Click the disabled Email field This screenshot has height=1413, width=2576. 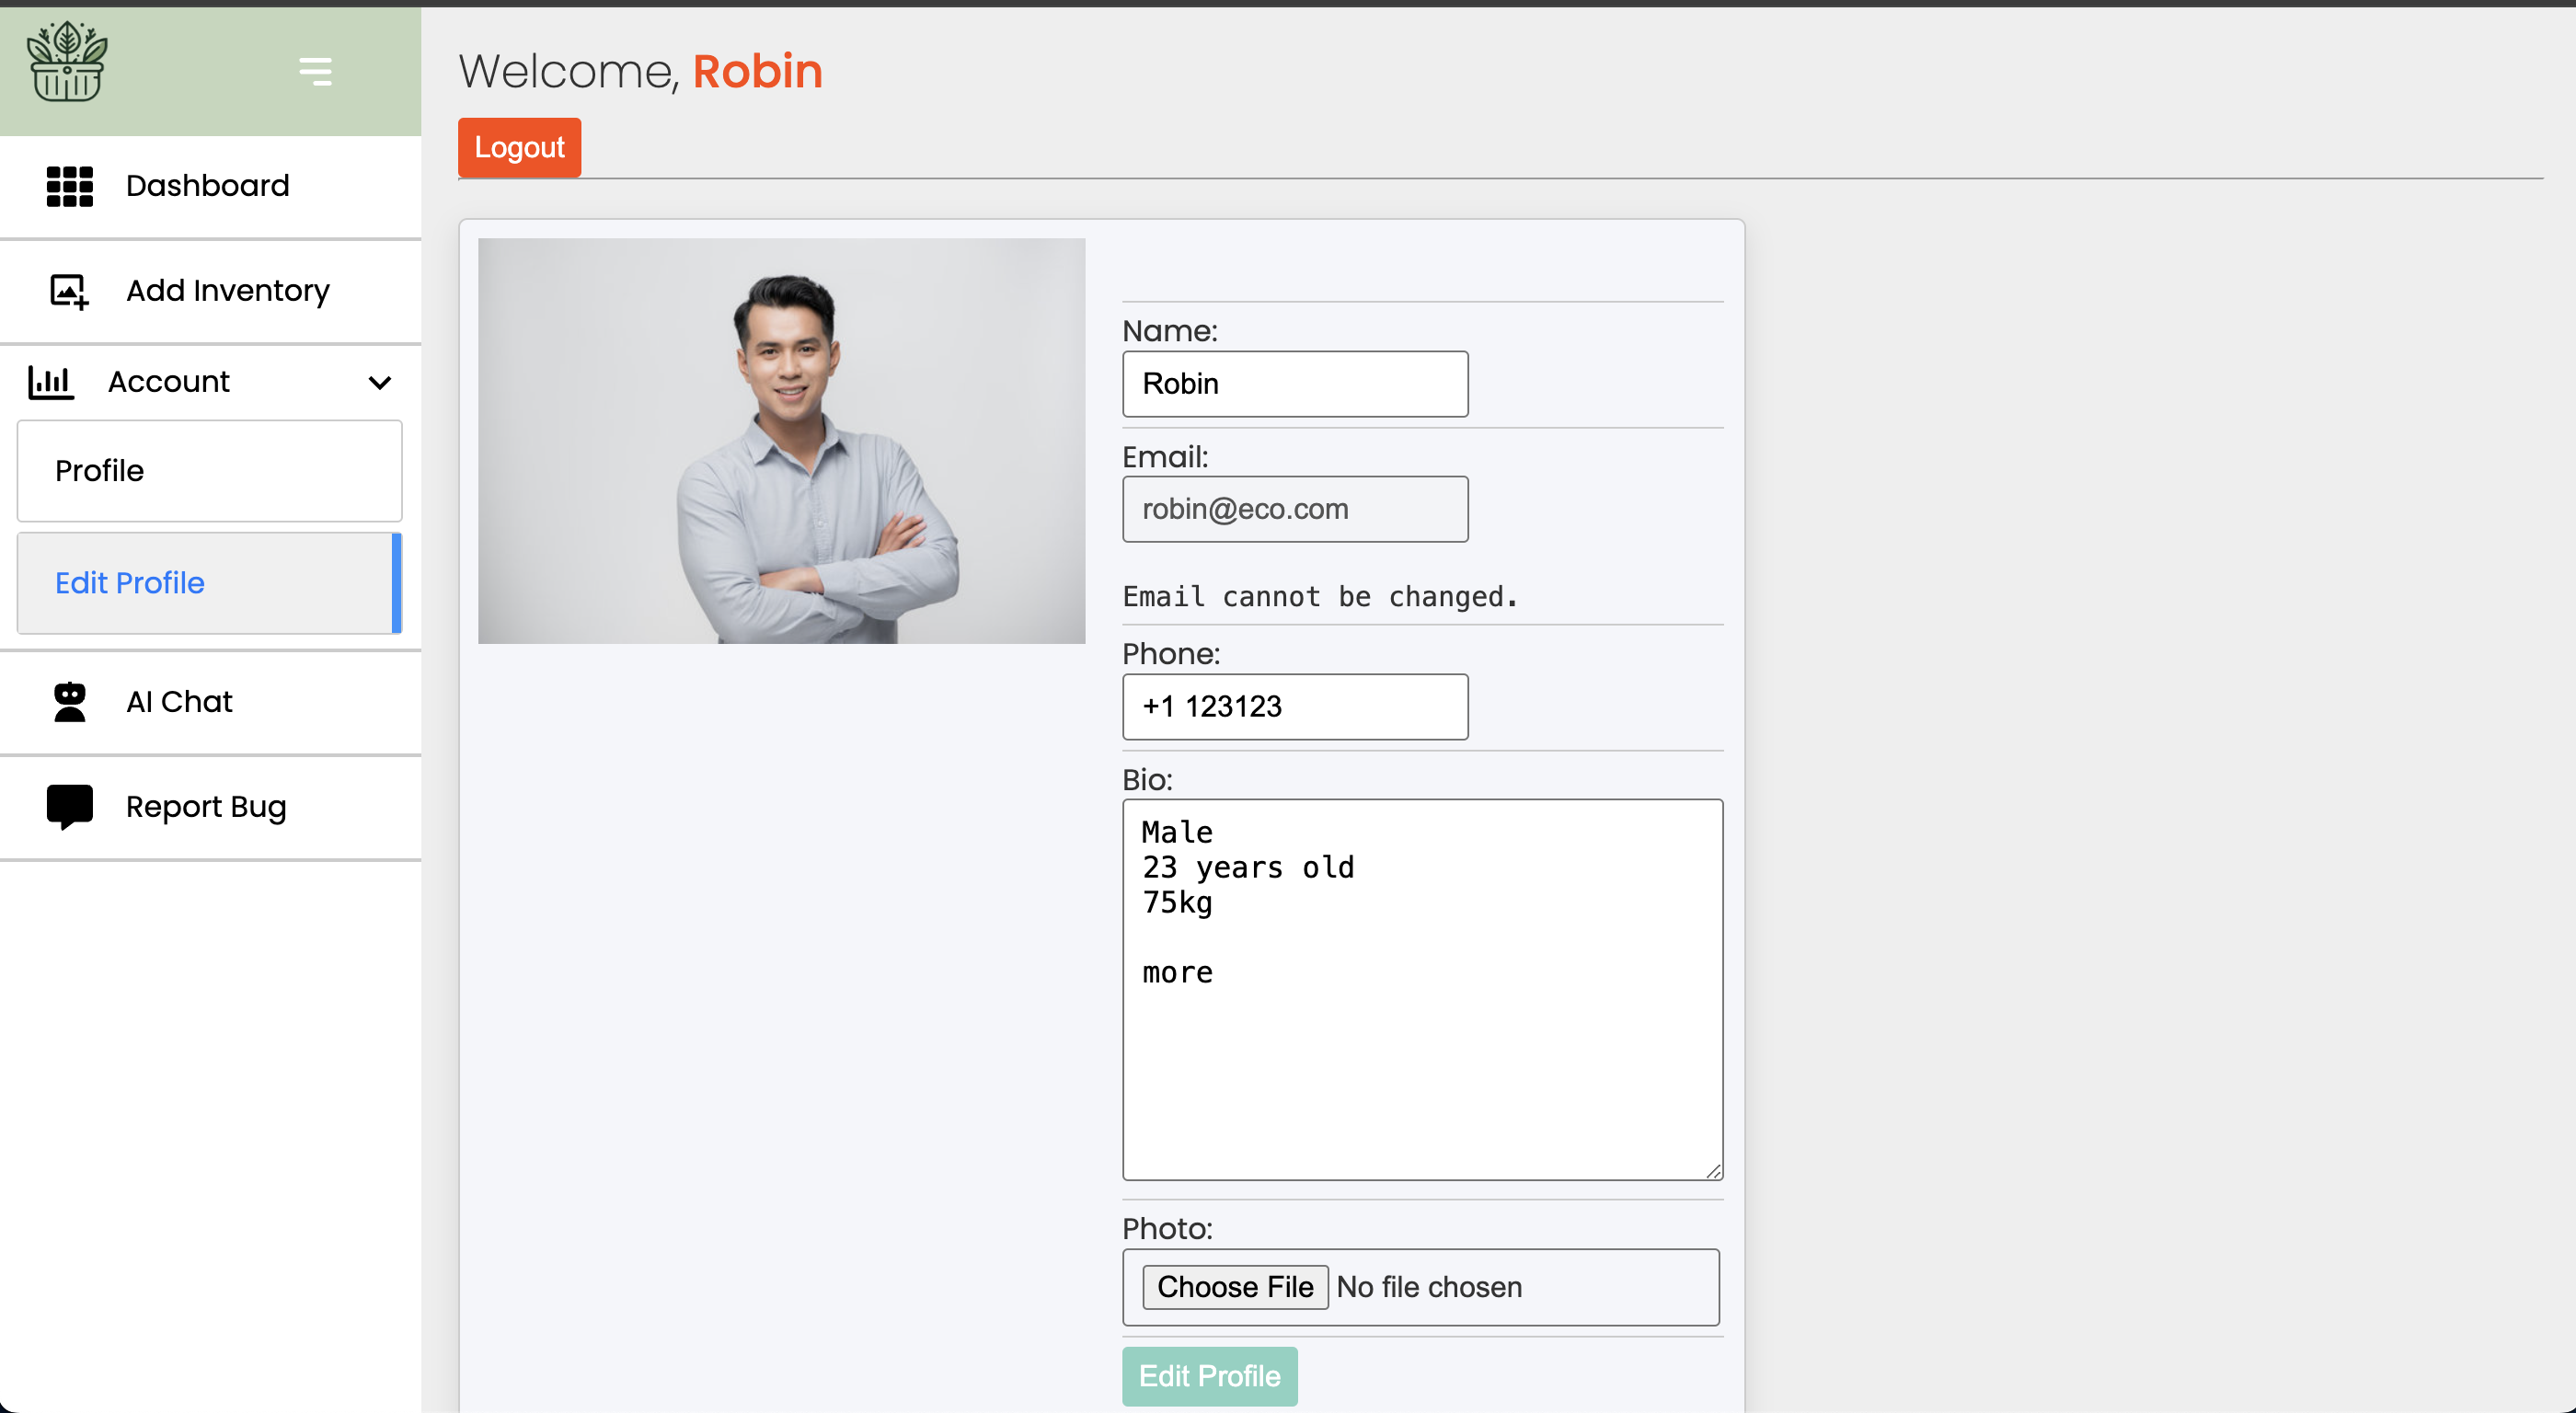[x=1294, y=509]
